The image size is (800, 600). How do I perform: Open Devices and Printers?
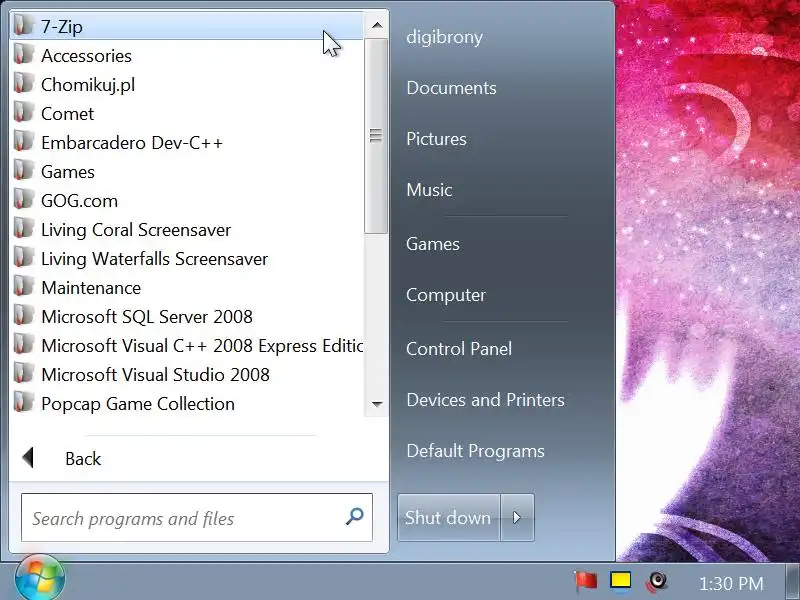coord(485,400)
